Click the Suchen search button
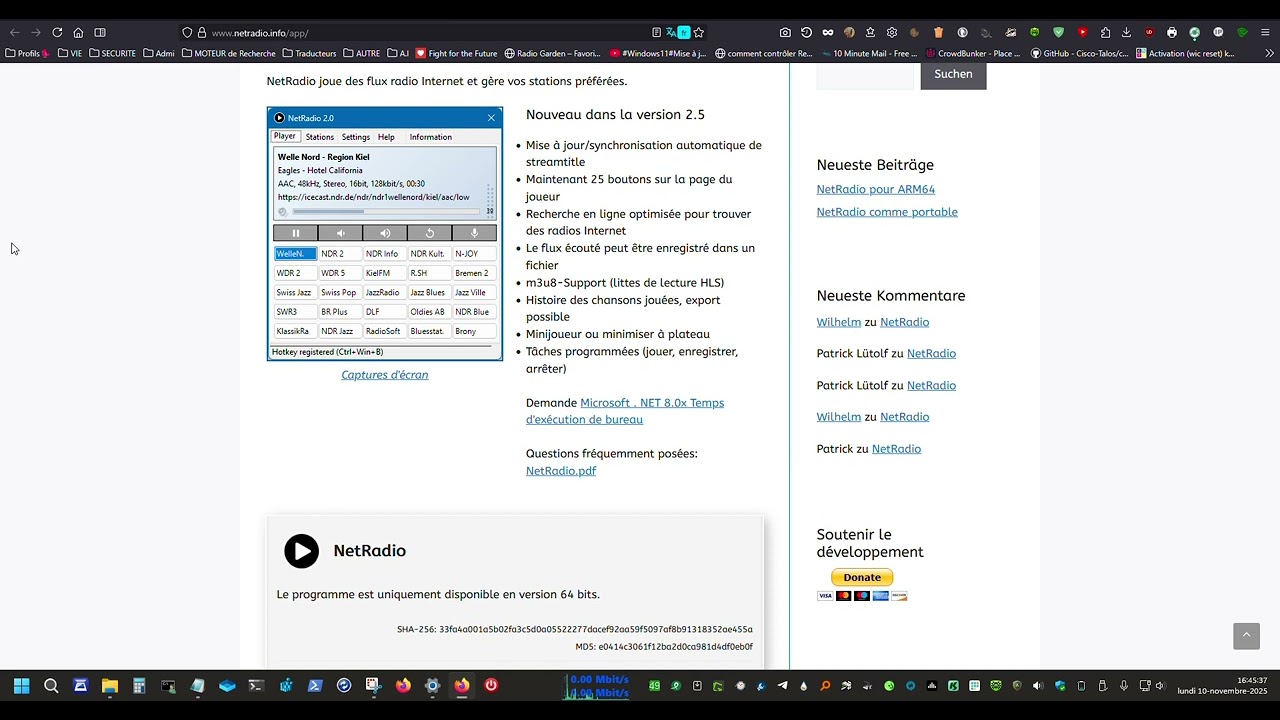Screen dimensions: 1280x720 coord(953,74)
